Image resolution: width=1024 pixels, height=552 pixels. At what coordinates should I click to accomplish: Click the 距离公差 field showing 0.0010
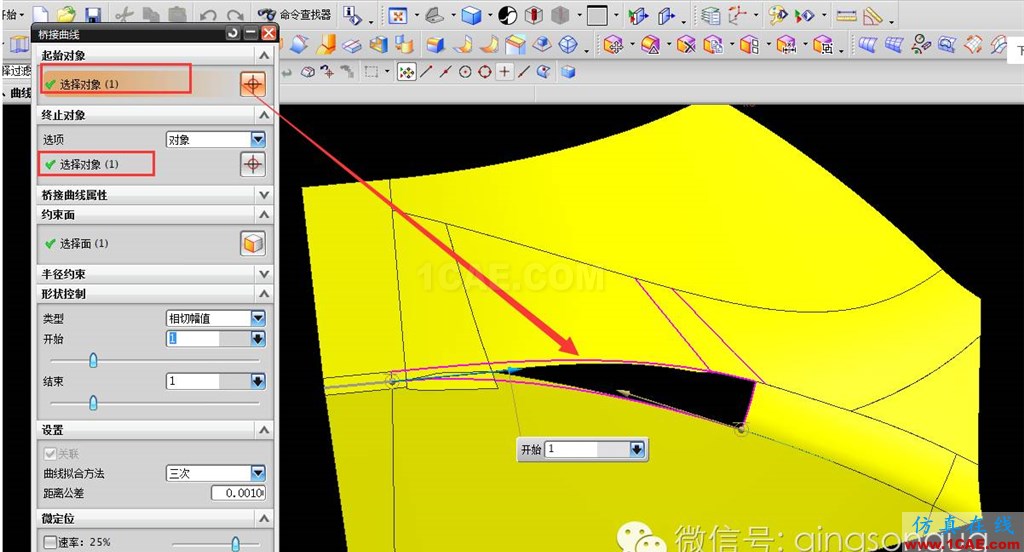pyautogui.click(x=238, y=493)
